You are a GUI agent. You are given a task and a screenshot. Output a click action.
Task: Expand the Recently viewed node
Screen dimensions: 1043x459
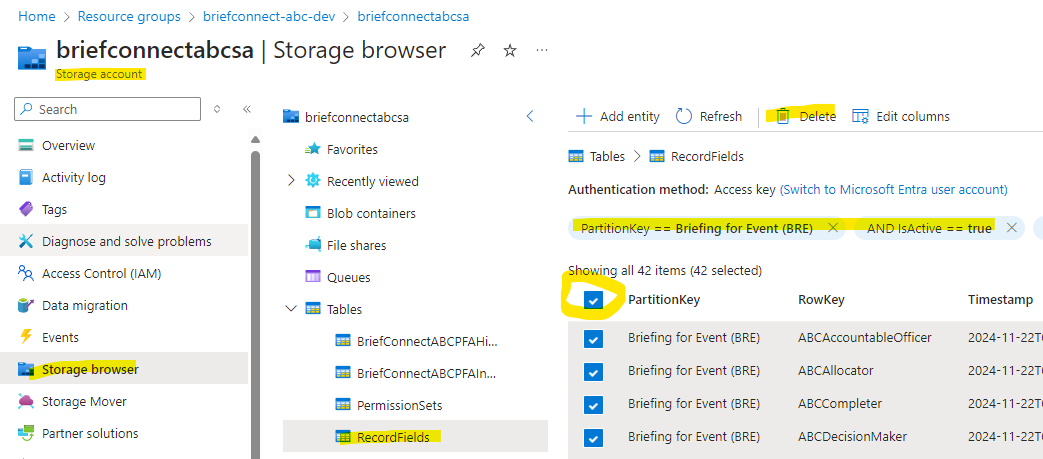click(x=291, y=181)
